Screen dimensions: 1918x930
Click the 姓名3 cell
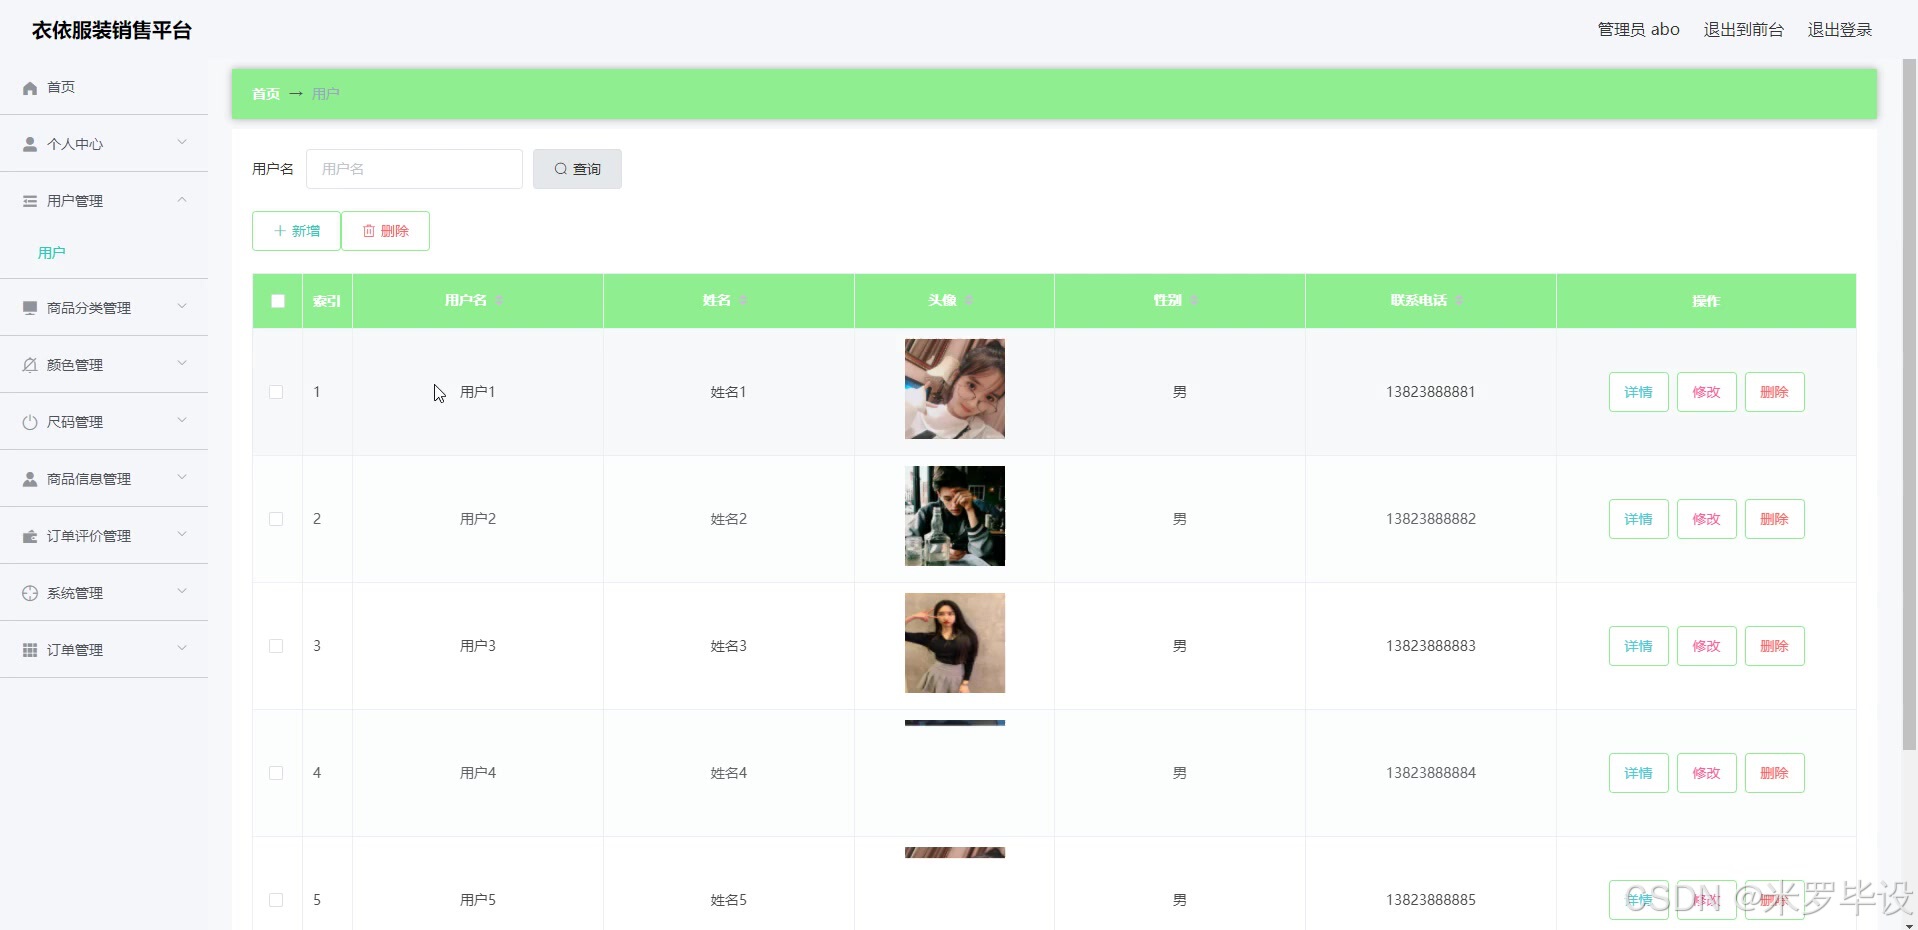pyautogui.click(x=729, y=646)
